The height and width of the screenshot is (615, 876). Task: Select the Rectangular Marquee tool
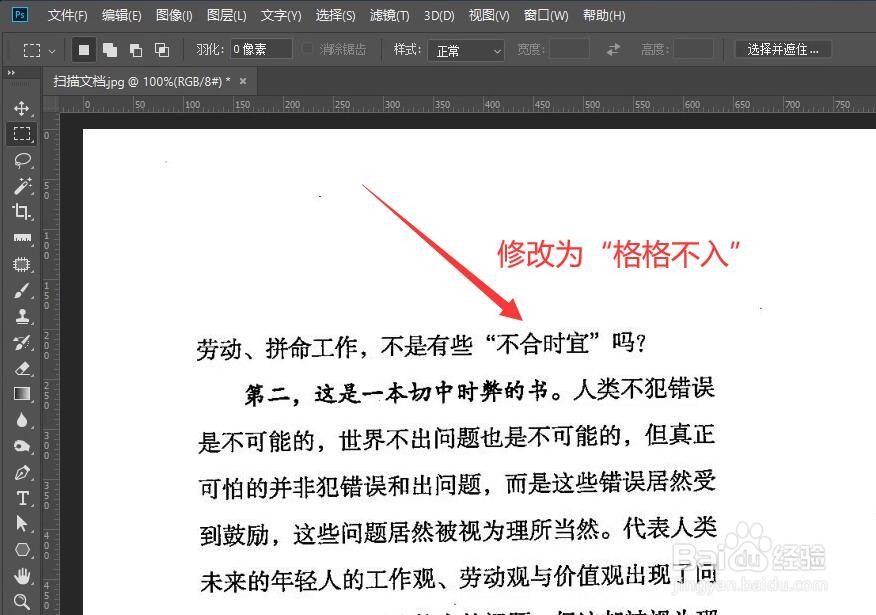22,134
